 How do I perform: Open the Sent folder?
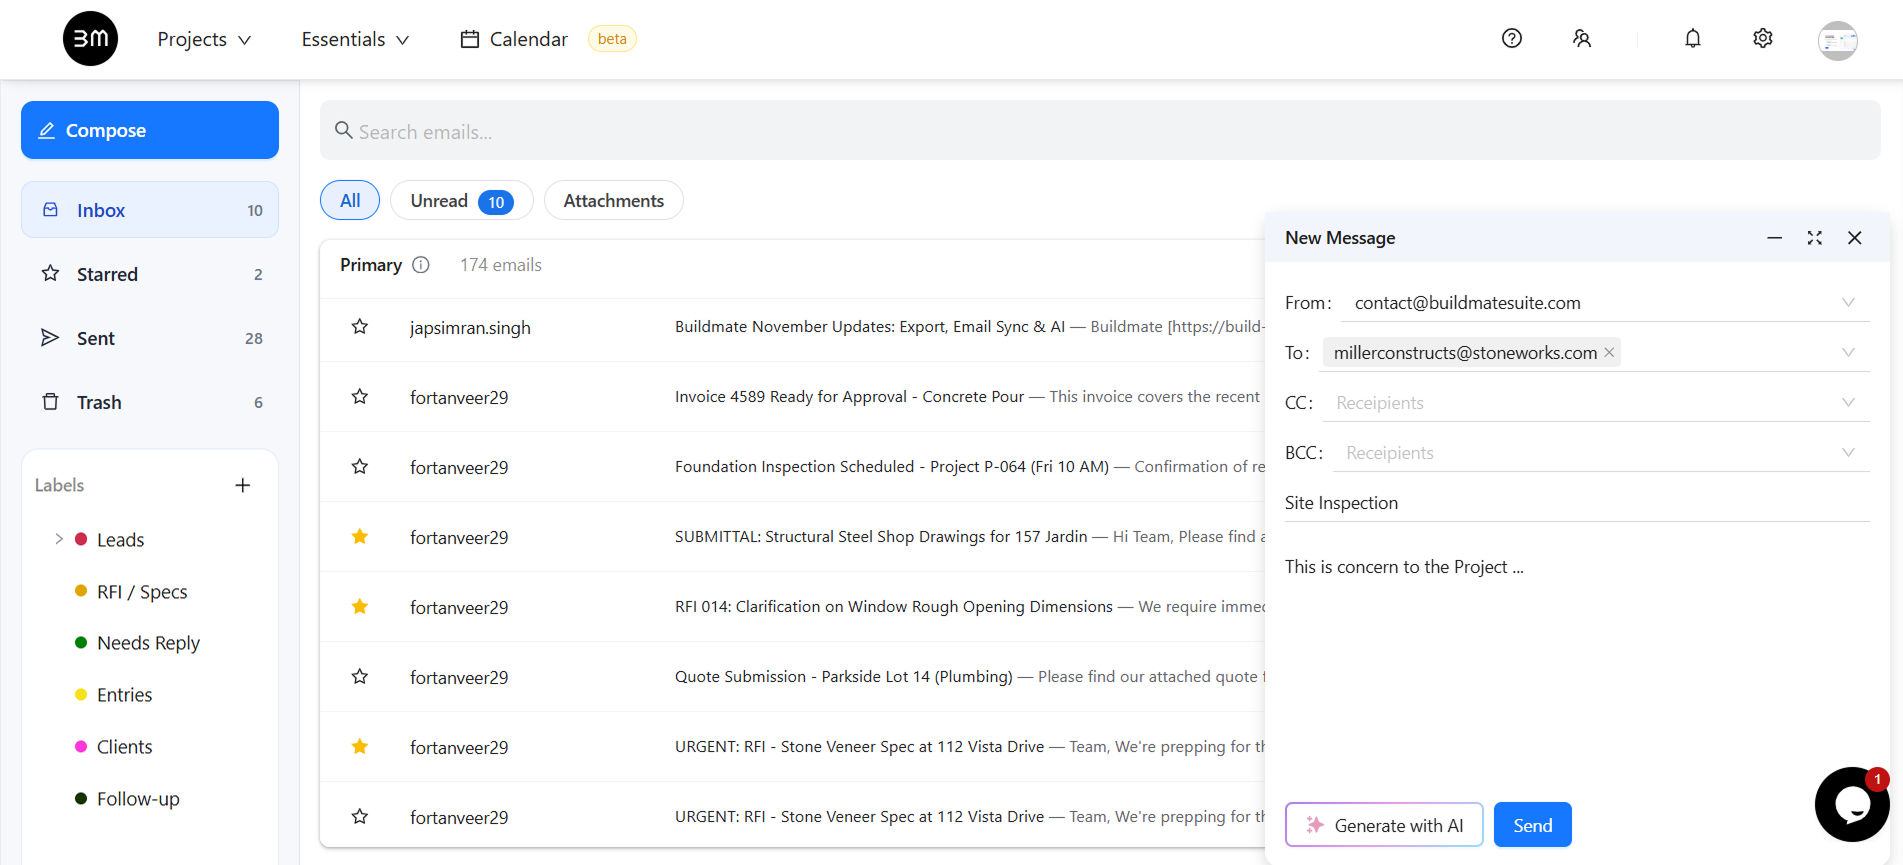tap(150, 338)
